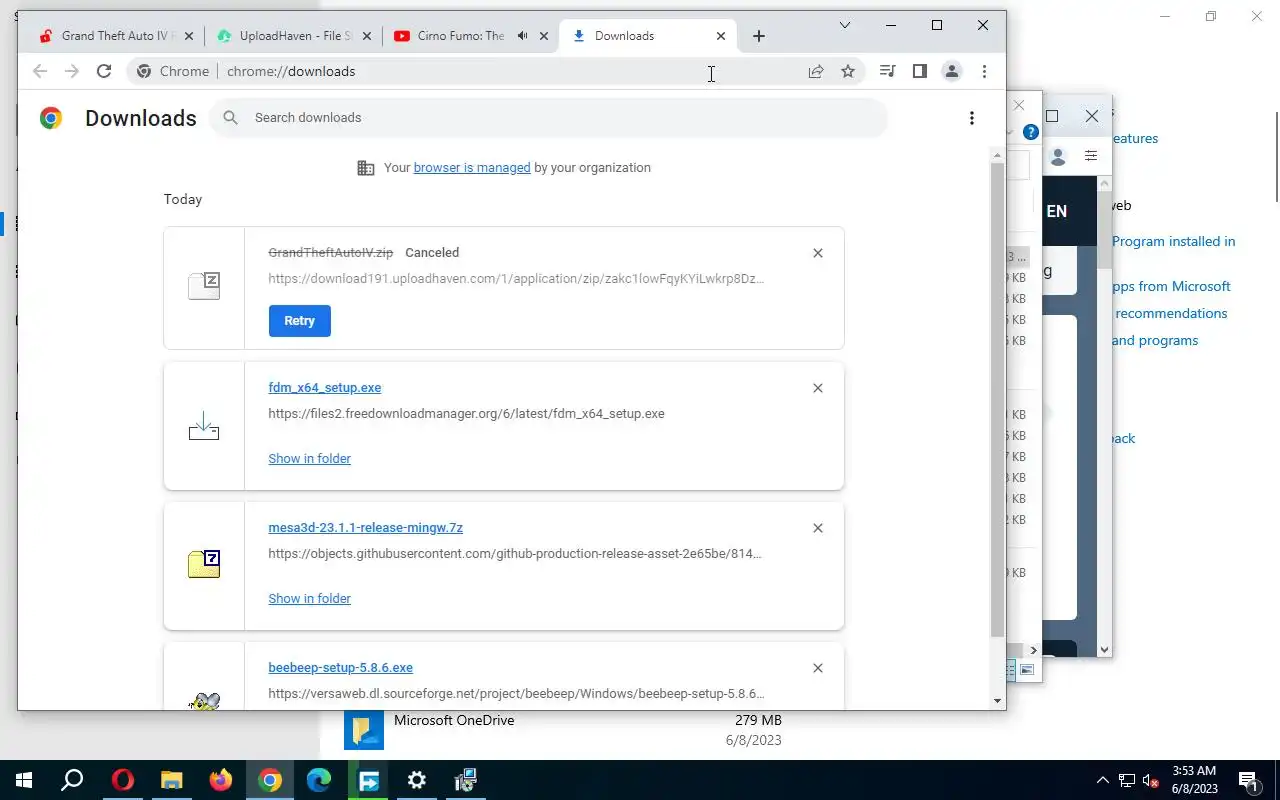Open the media controls icon
Screen dimensions: 1280x800
coord(887,71)
